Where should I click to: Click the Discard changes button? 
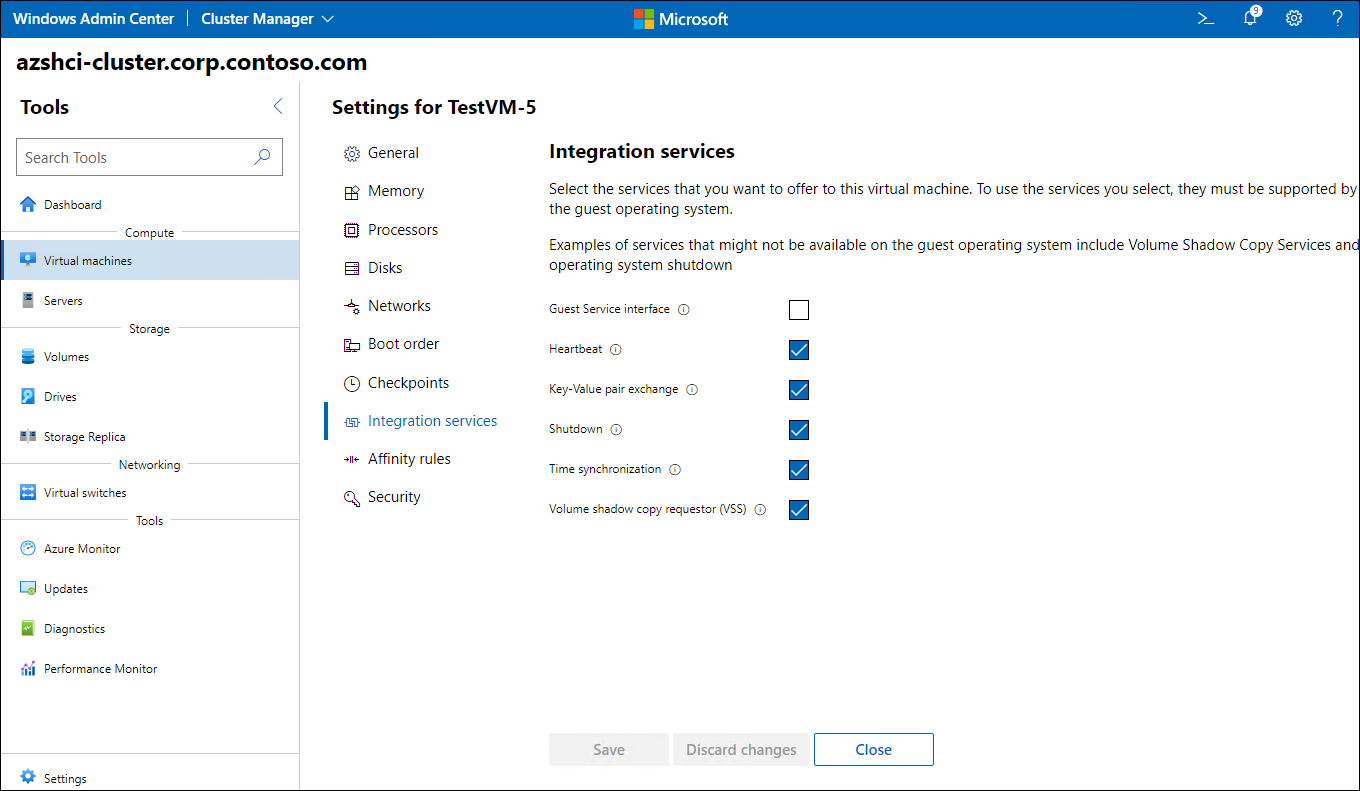click(741, 750)
